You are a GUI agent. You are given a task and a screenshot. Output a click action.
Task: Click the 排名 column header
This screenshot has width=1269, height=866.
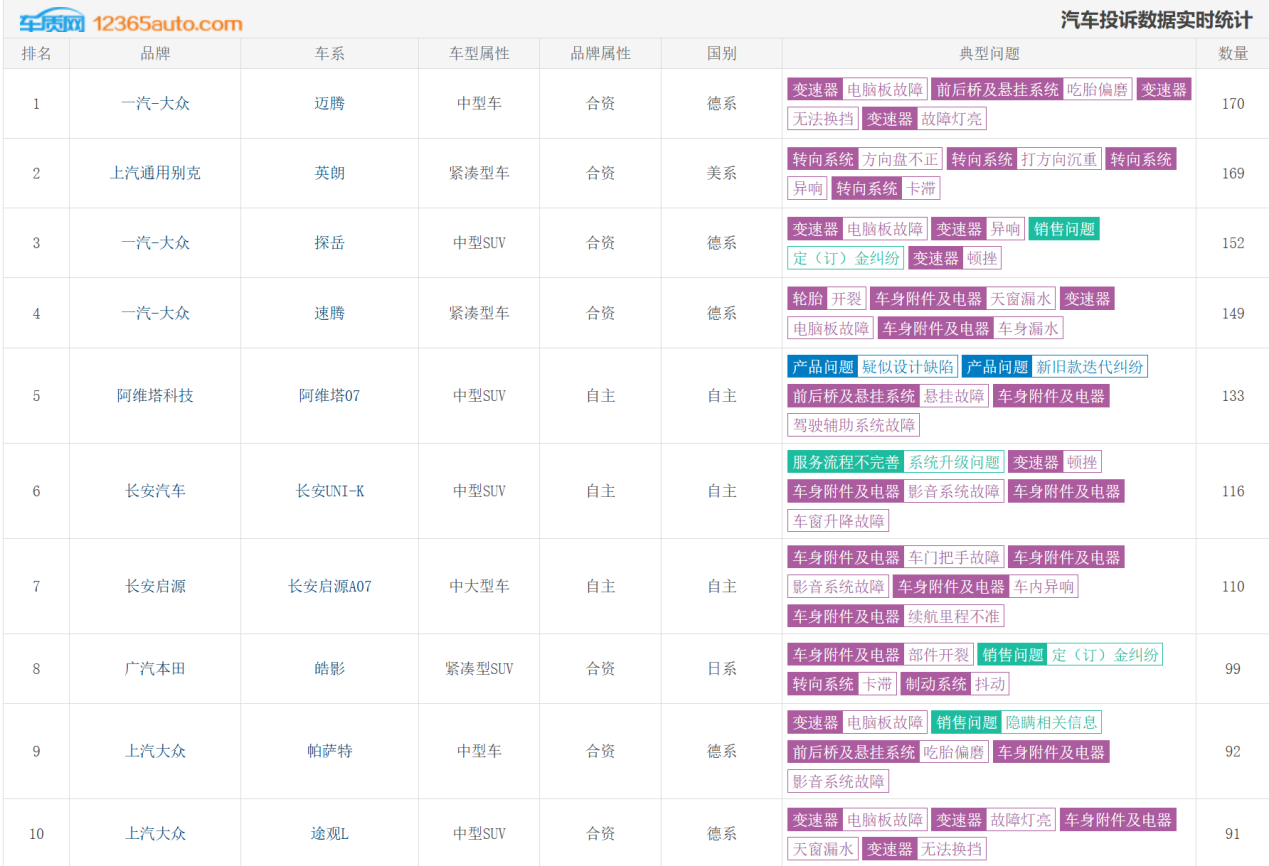pos(36,54)
